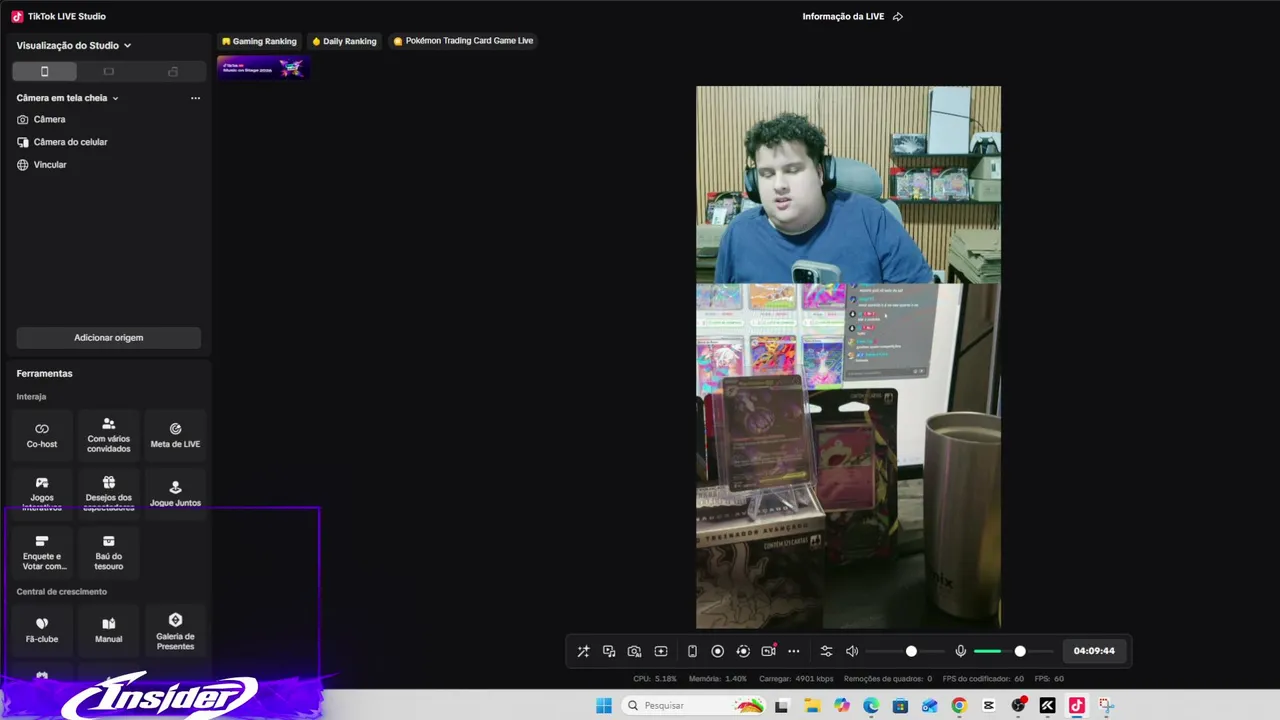Open the scene three-dot options menu
The height and width of the screenshot is (720, 1280).
pos(195,98)
